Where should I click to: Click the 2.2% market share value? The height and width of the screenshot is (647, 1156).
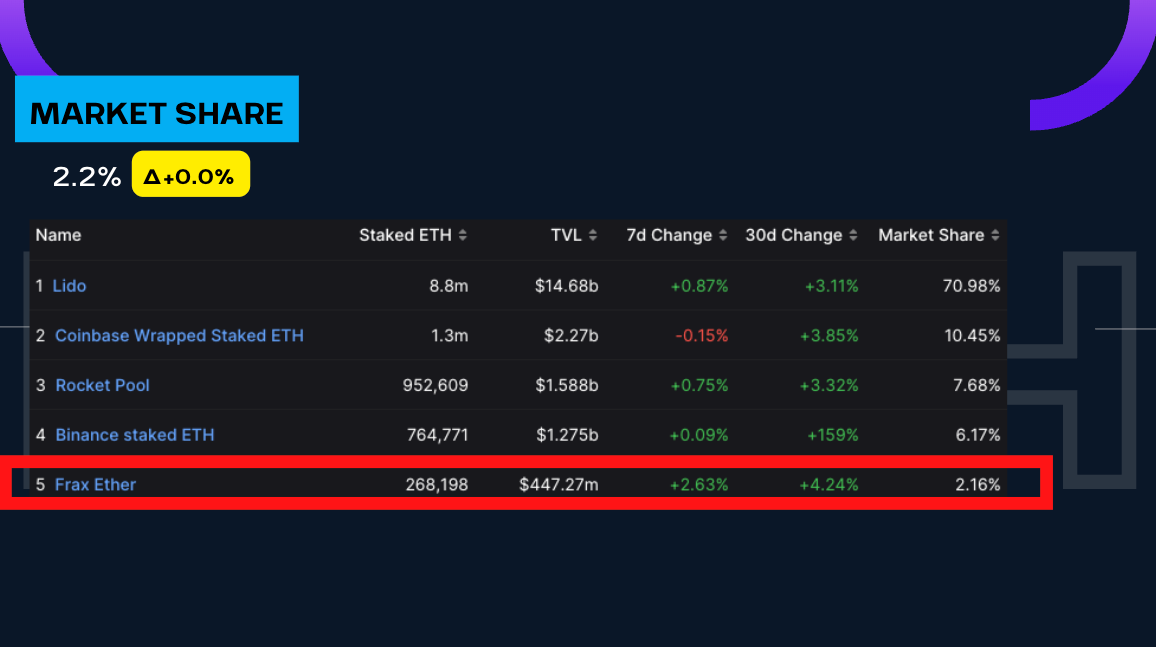pos(86,178)
